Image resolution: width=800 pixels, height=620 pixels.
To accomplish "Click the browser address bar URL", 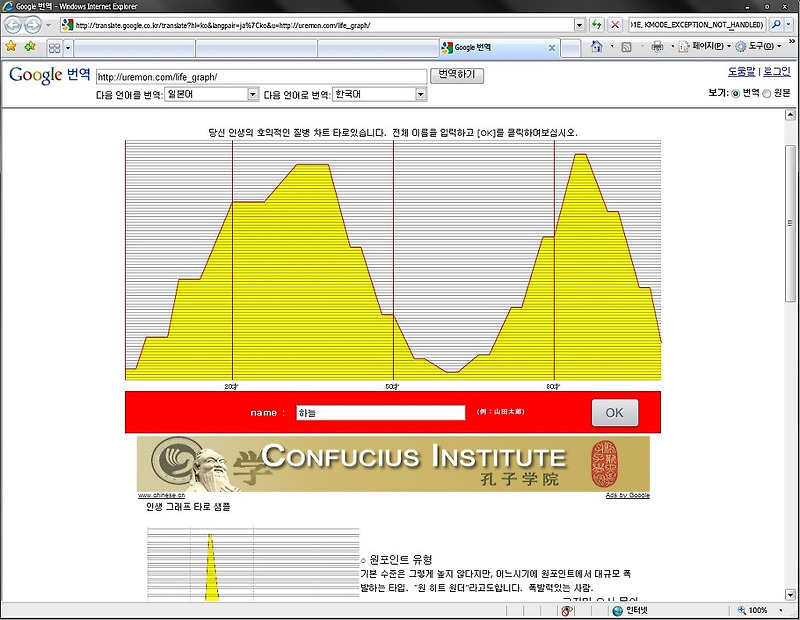I will 222,25.
